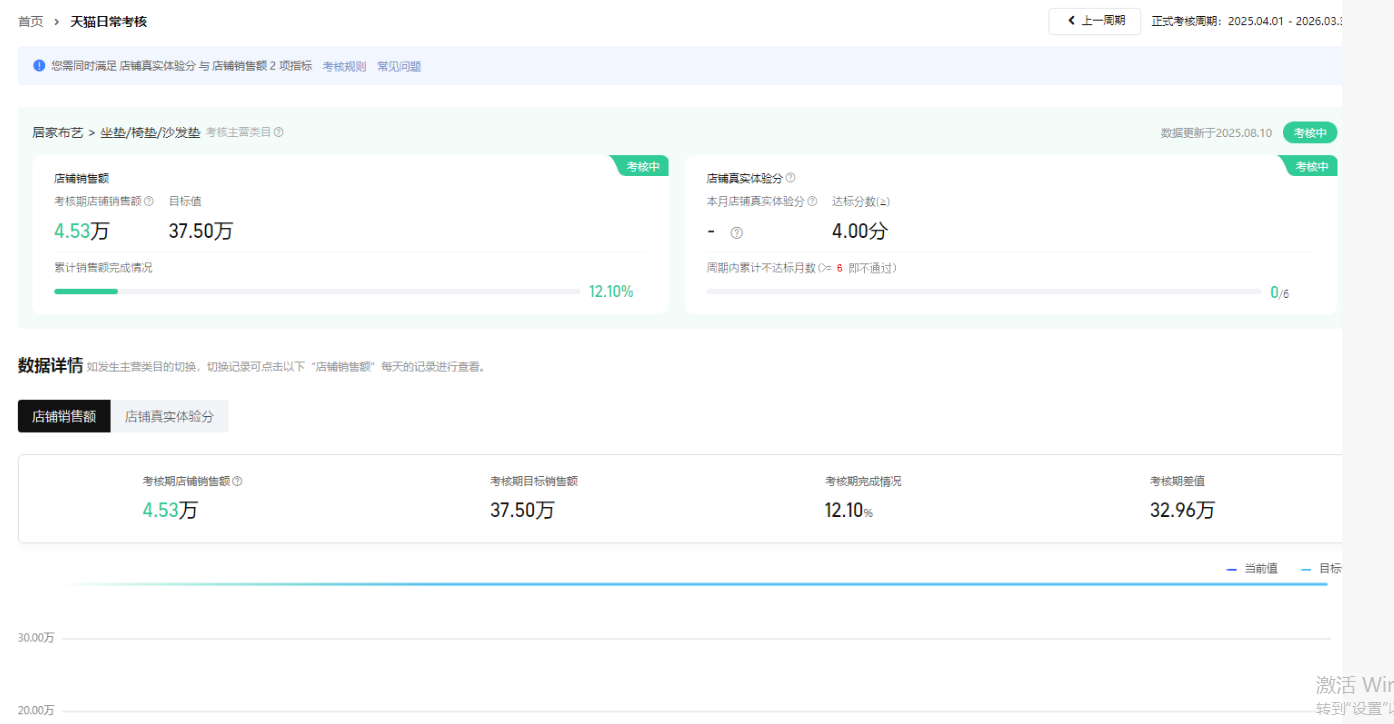
Task: Click help icon beside 本月店铺真实体验分 label
Action: pyautogui.click(x=812, y=201)
